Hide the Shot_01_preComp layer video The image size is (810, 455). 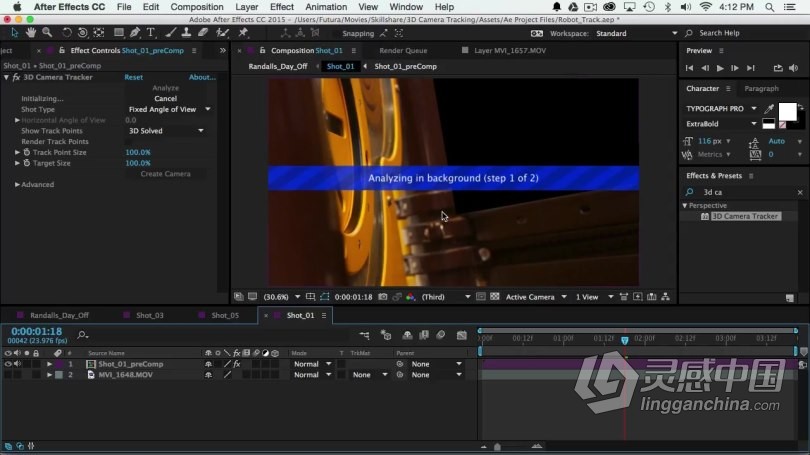[8, 364]
